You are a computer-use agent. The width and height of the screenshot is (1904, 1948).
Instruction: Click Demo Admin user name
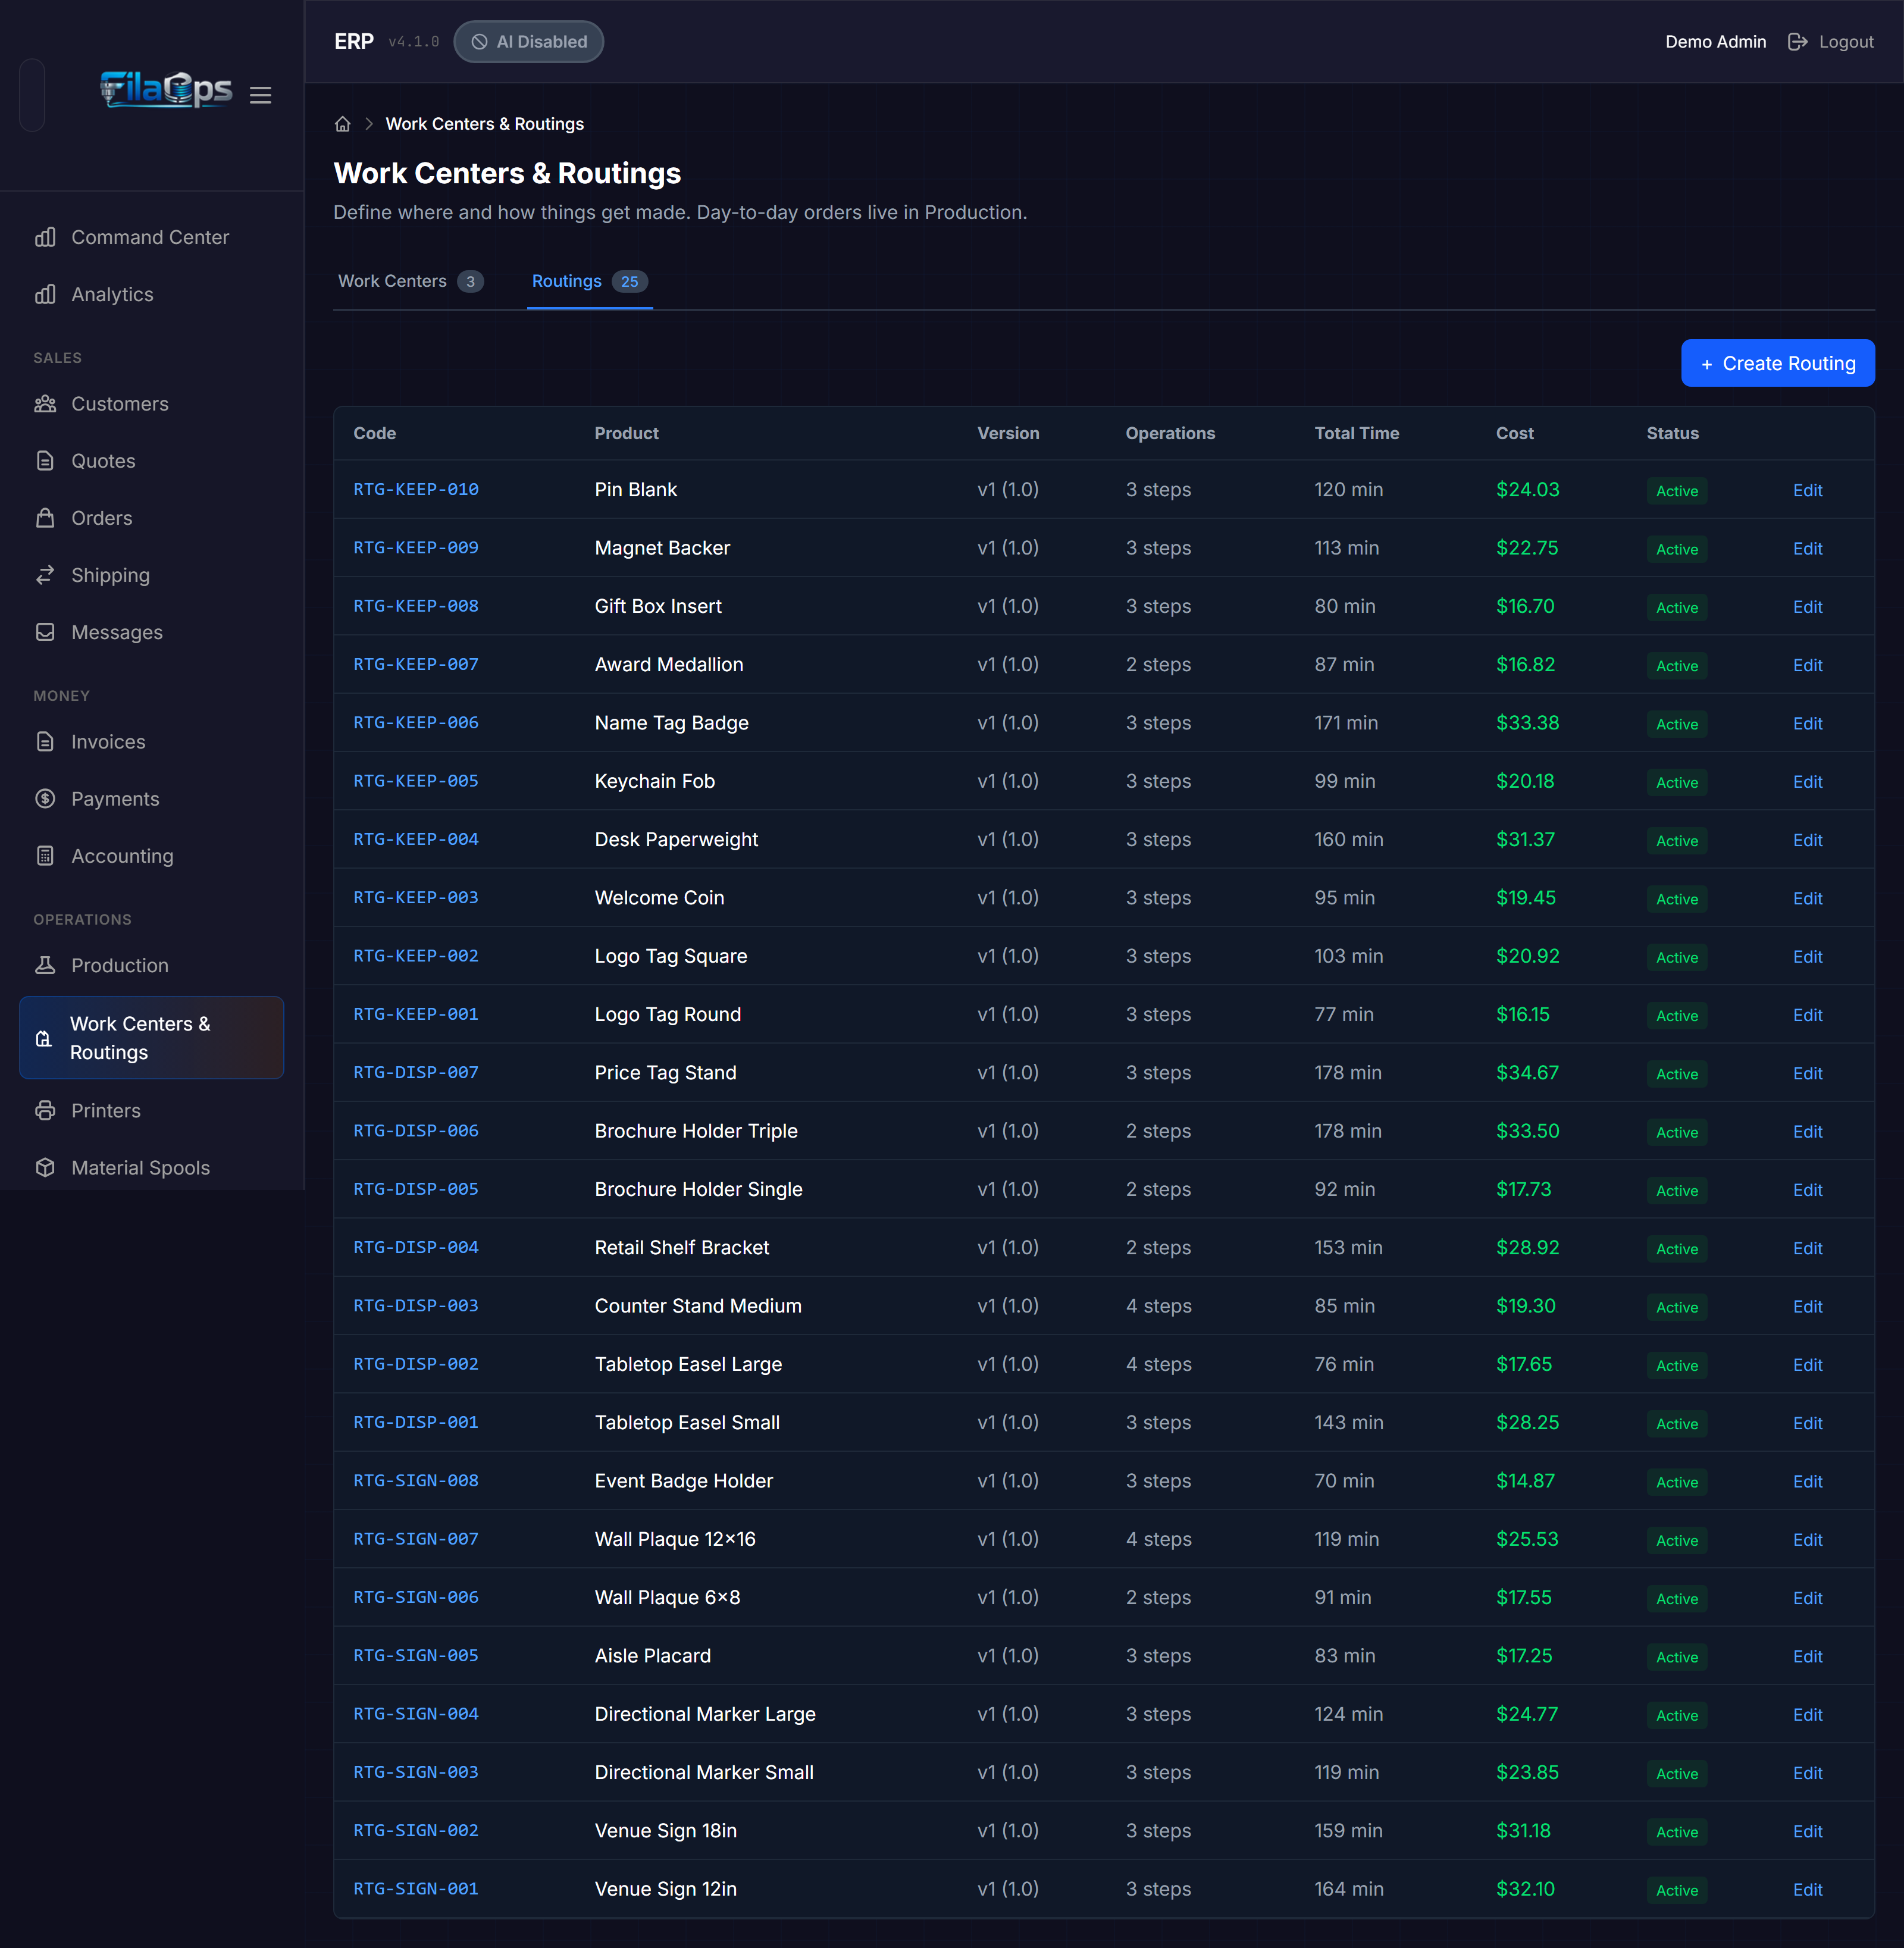click(x=1715, y=42)
